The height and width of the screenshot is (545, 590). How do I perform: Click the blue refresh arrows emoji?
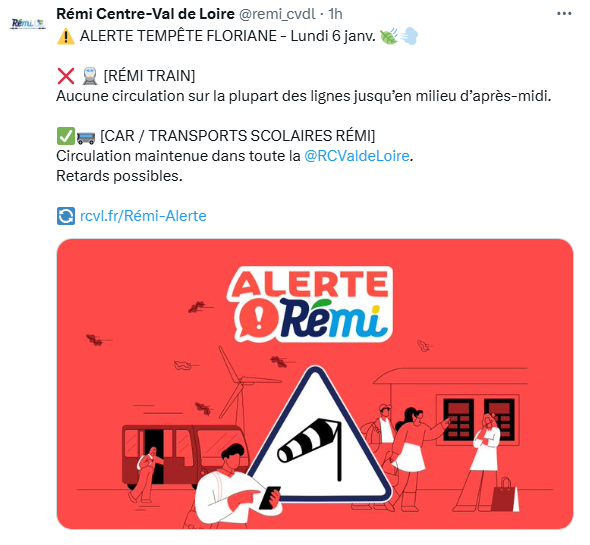pos(66,216)
